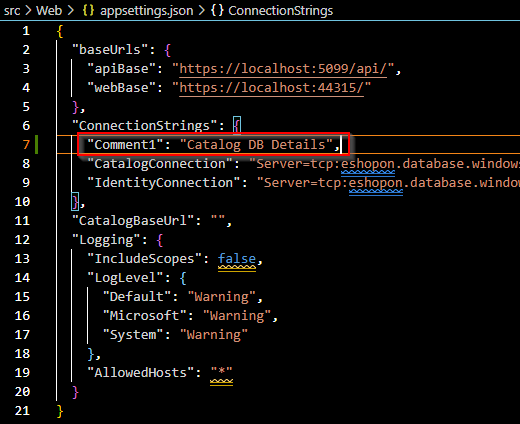
Task: Click the CatalogConnection key on line 8
Action: 160,164
